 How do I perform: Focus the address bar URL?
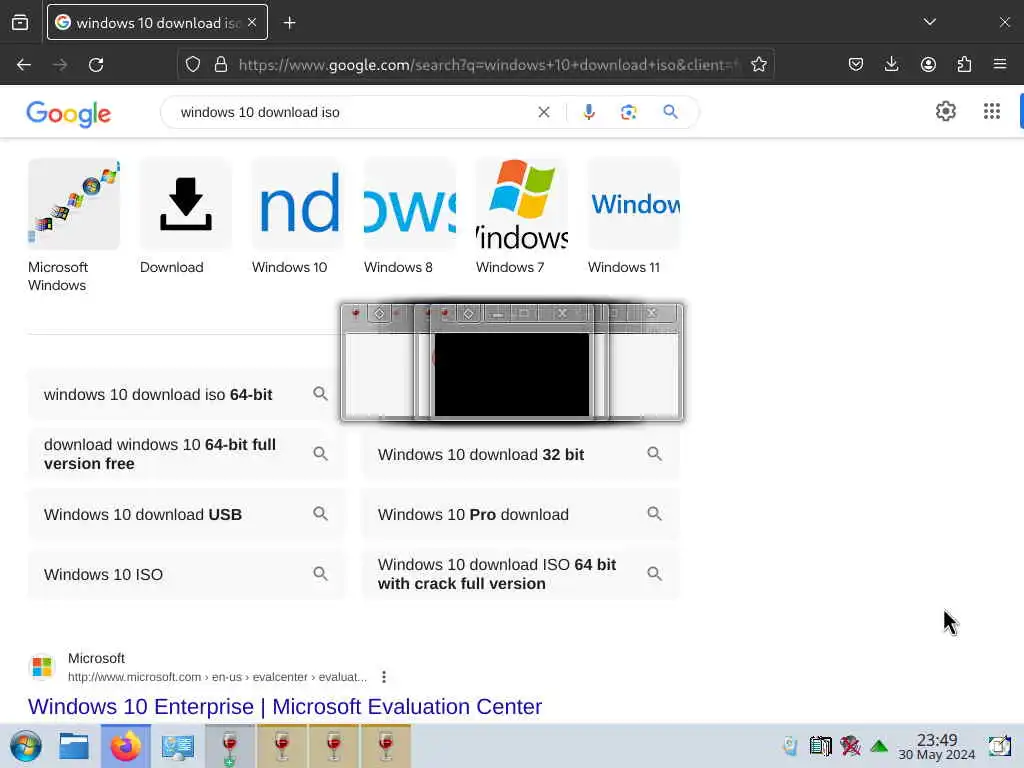click(488, 65)
